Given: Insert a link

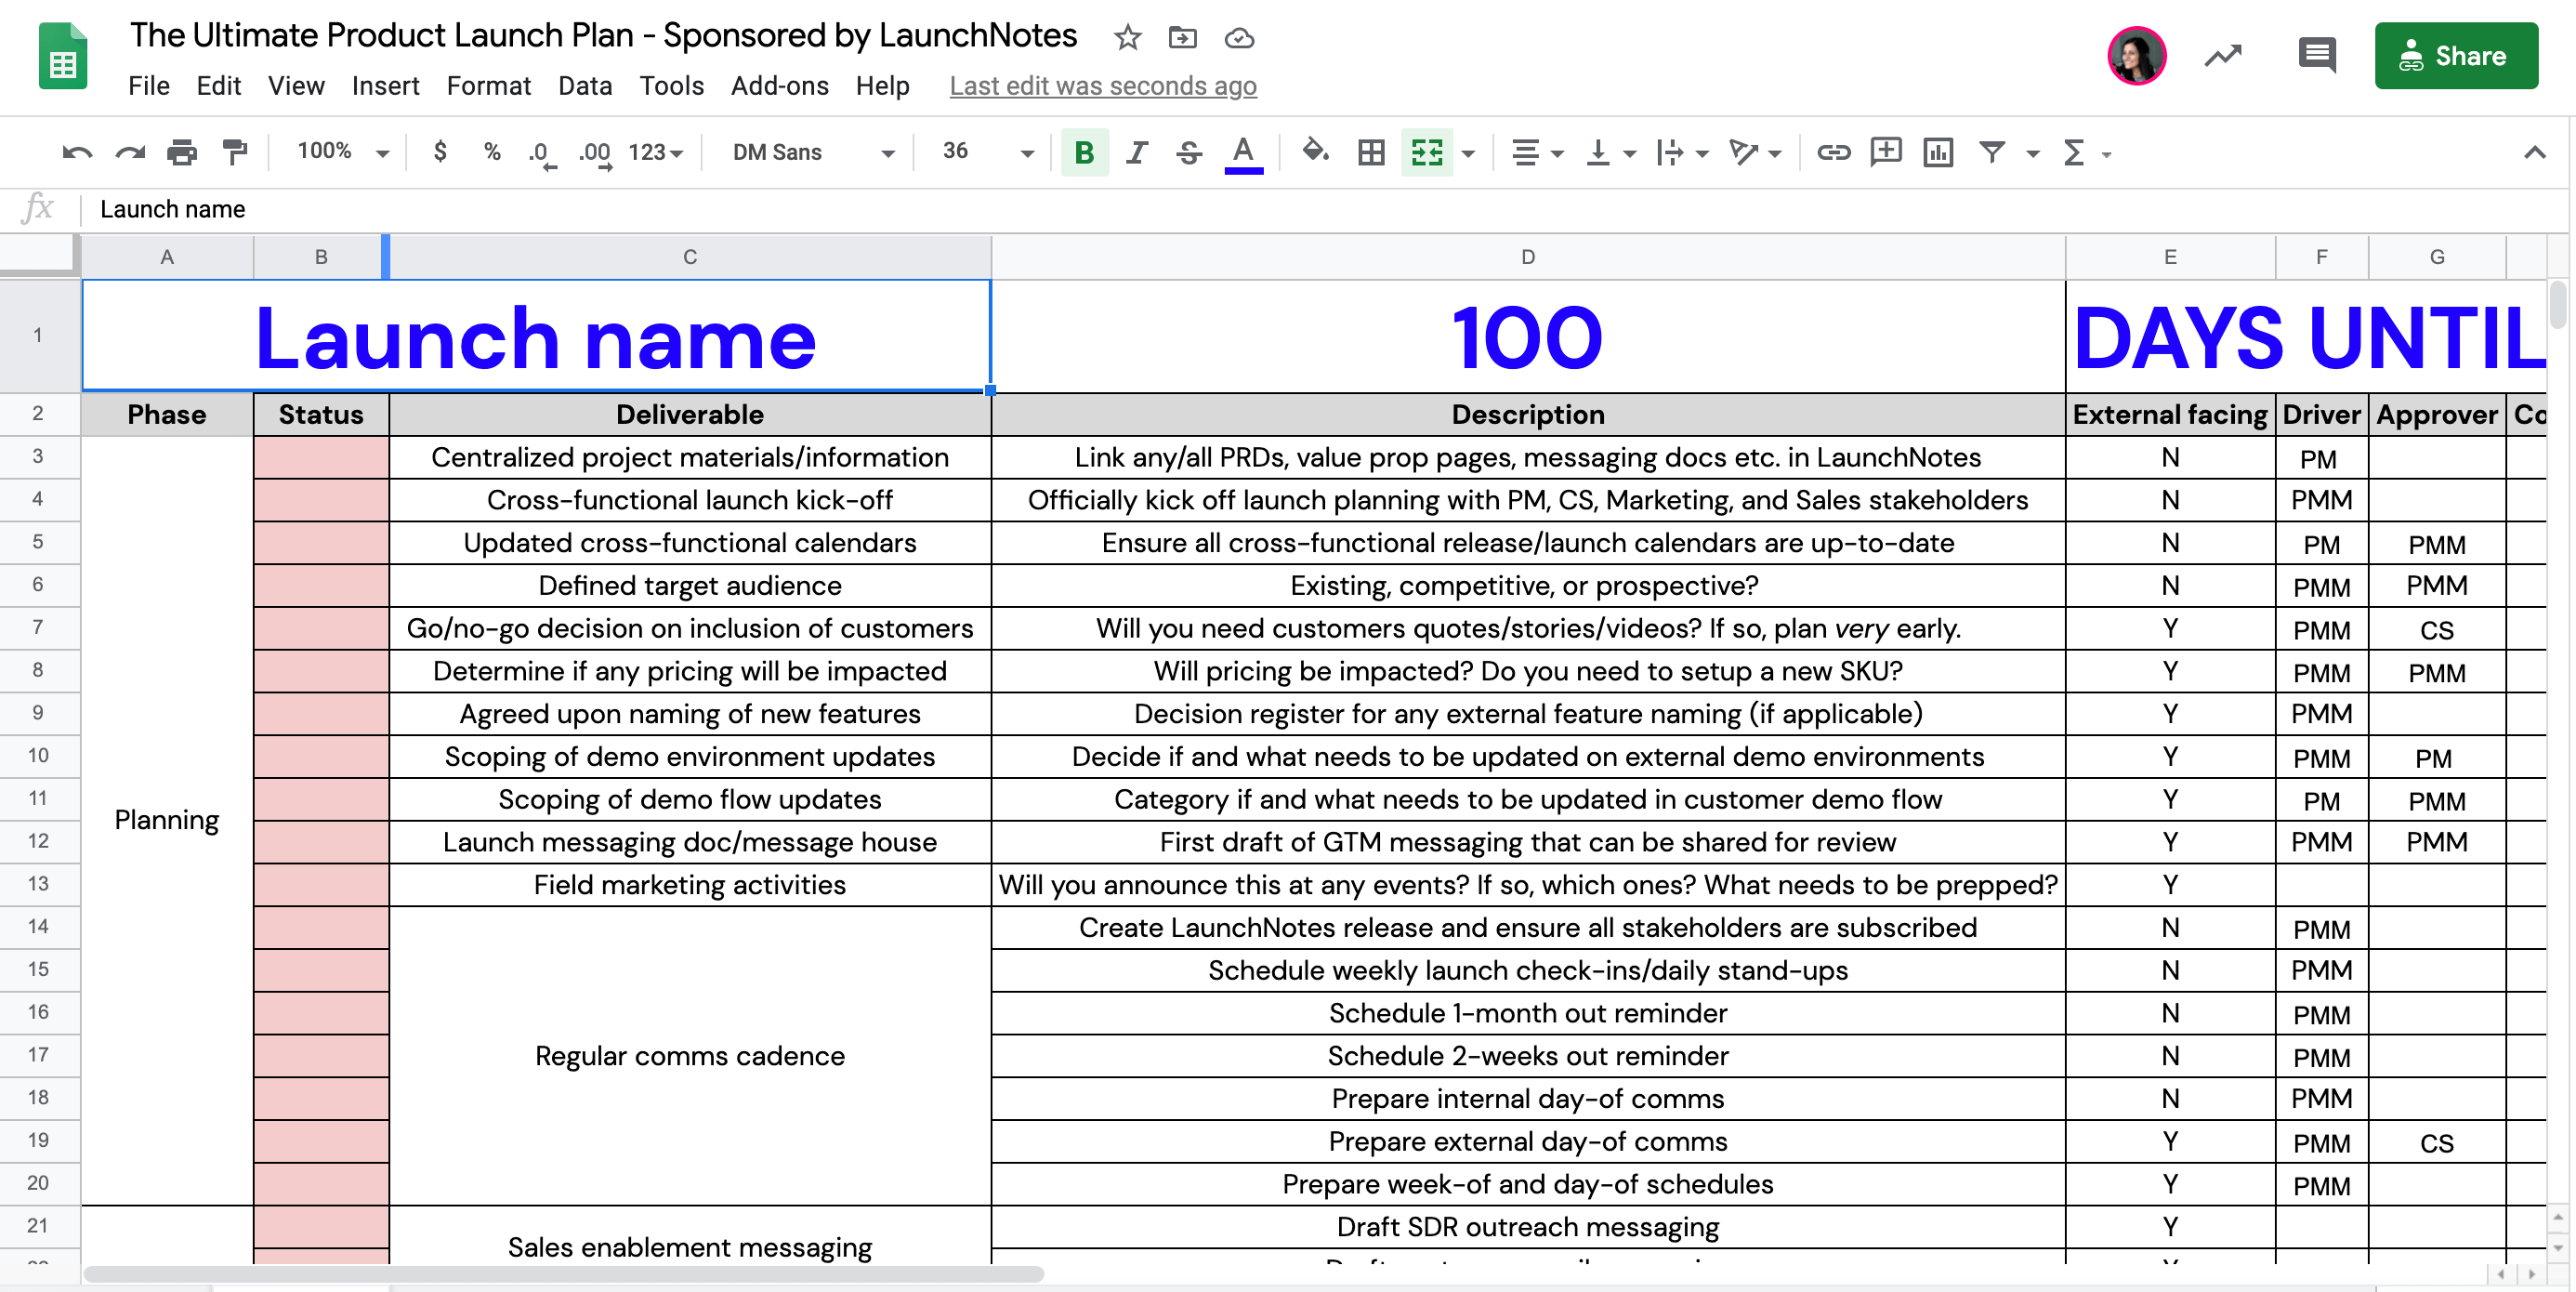Looking at the screenshot, I should pos(1833,152).
